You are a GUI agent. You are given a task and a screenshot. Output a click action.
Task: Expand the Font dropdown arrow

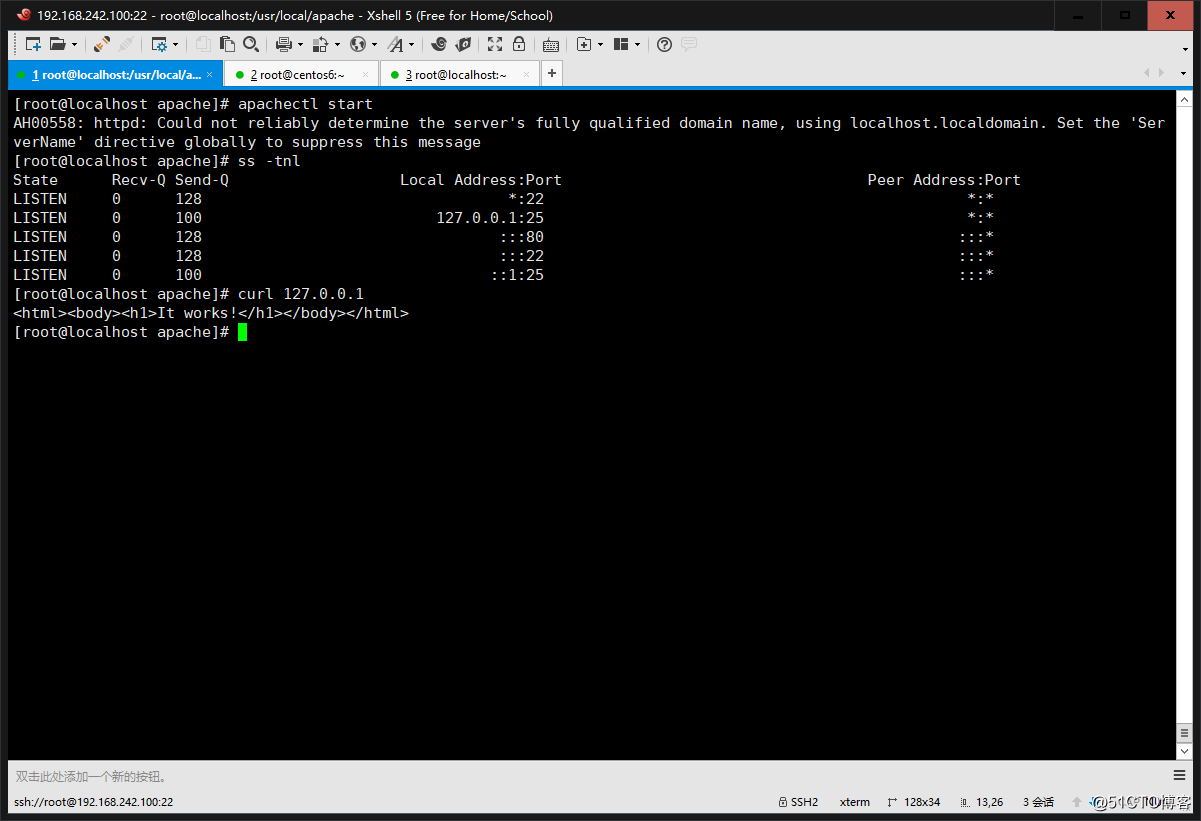(x=411, y=44)
